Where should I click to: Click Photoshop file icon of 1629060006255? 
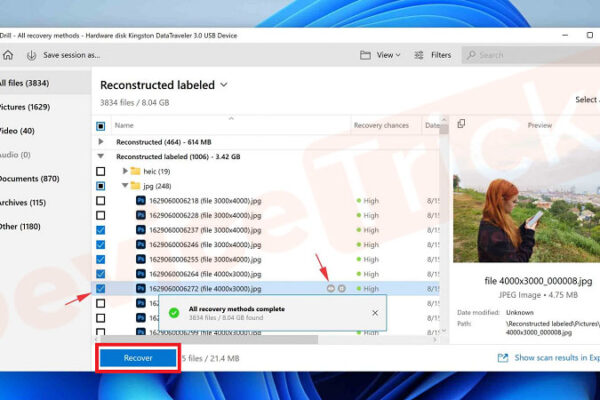tap(141, 259)
